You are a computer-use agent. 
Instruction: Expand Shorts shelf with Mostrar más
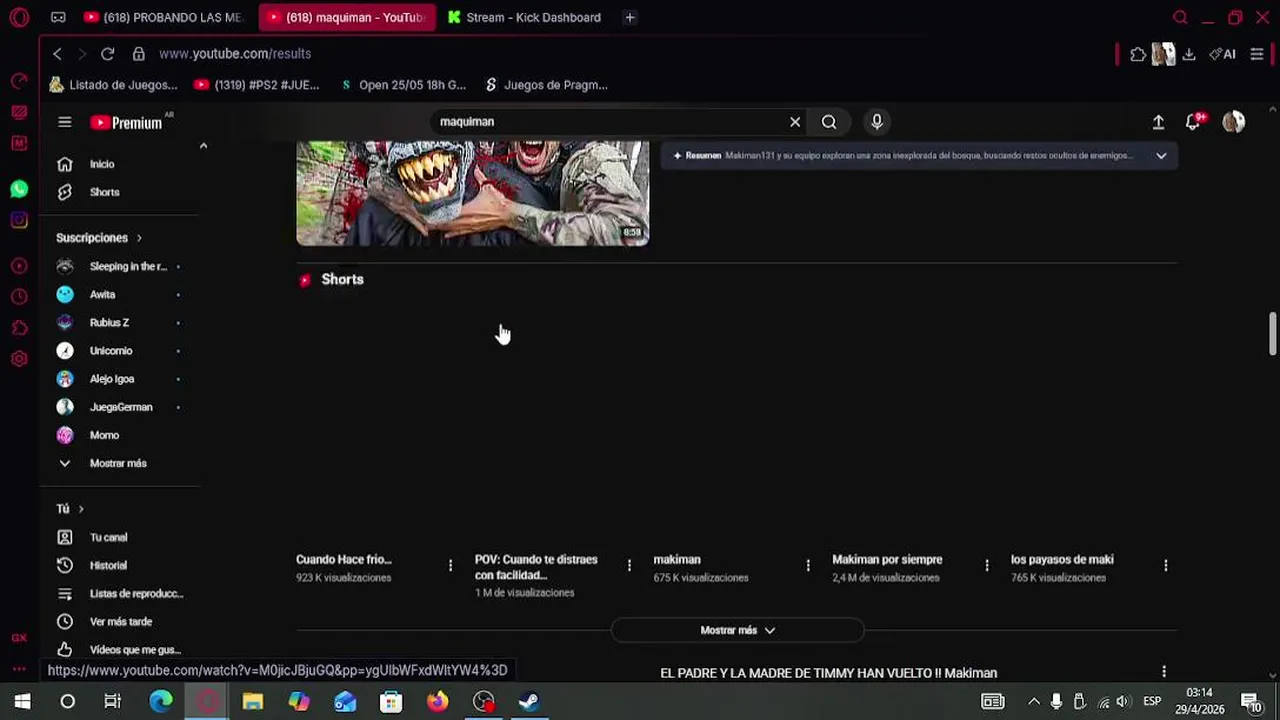coord(737,630)
